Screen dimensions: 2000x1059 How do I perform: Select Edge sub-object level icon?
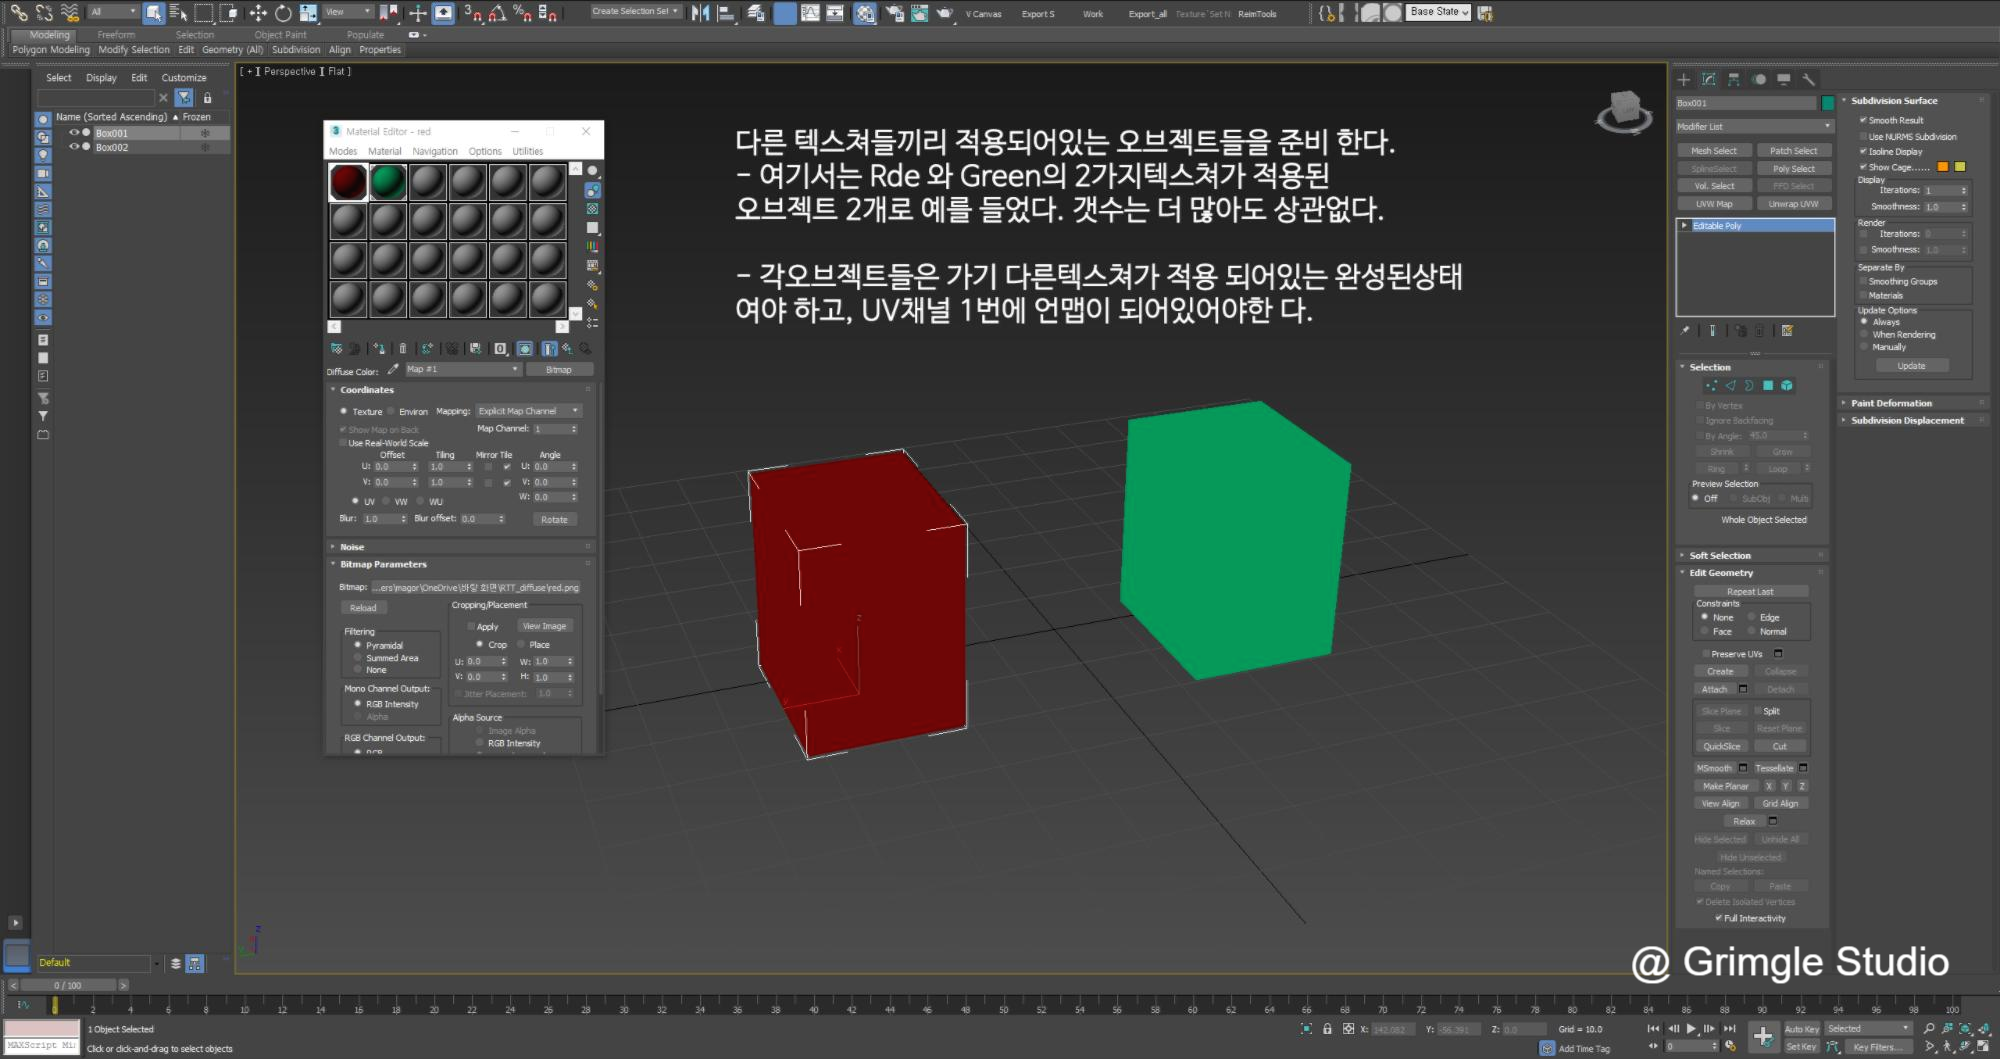[x=1730, y=385]
